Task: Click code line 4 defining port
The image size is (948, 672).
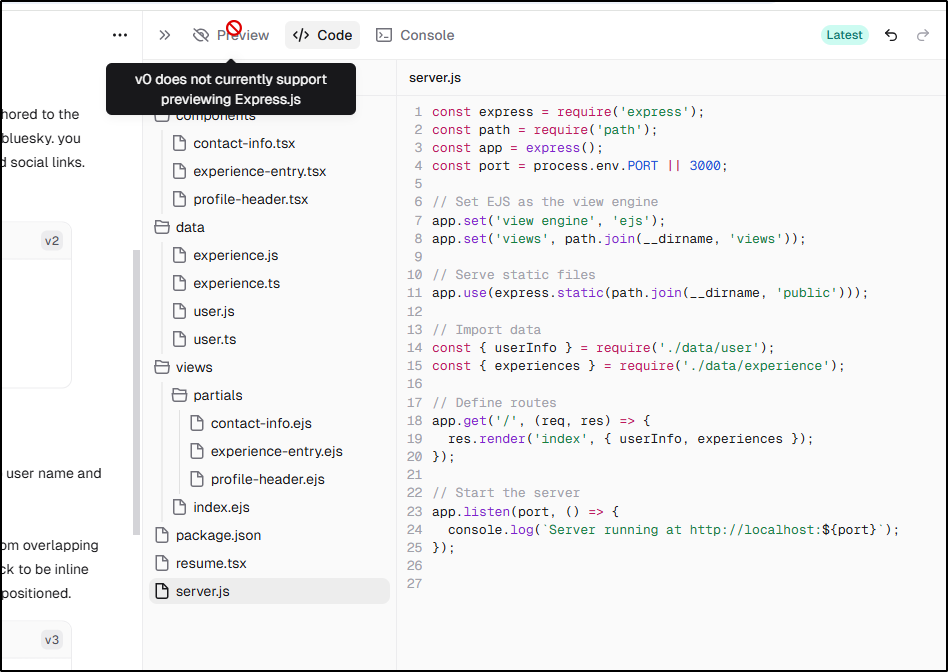Action: point(579,166)
